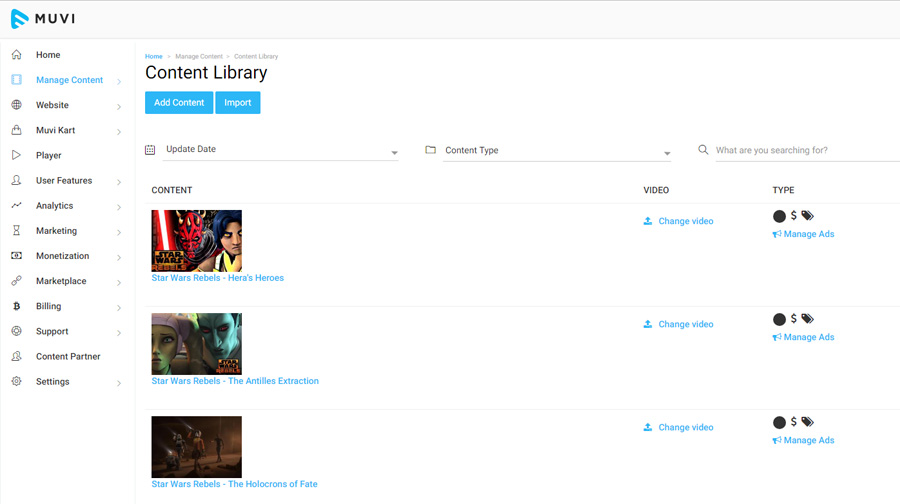This screenshot has width=900, height=504.
Task: Open Star Wars Rebels - Hera's Heroes link
Action: pos(218,278)
